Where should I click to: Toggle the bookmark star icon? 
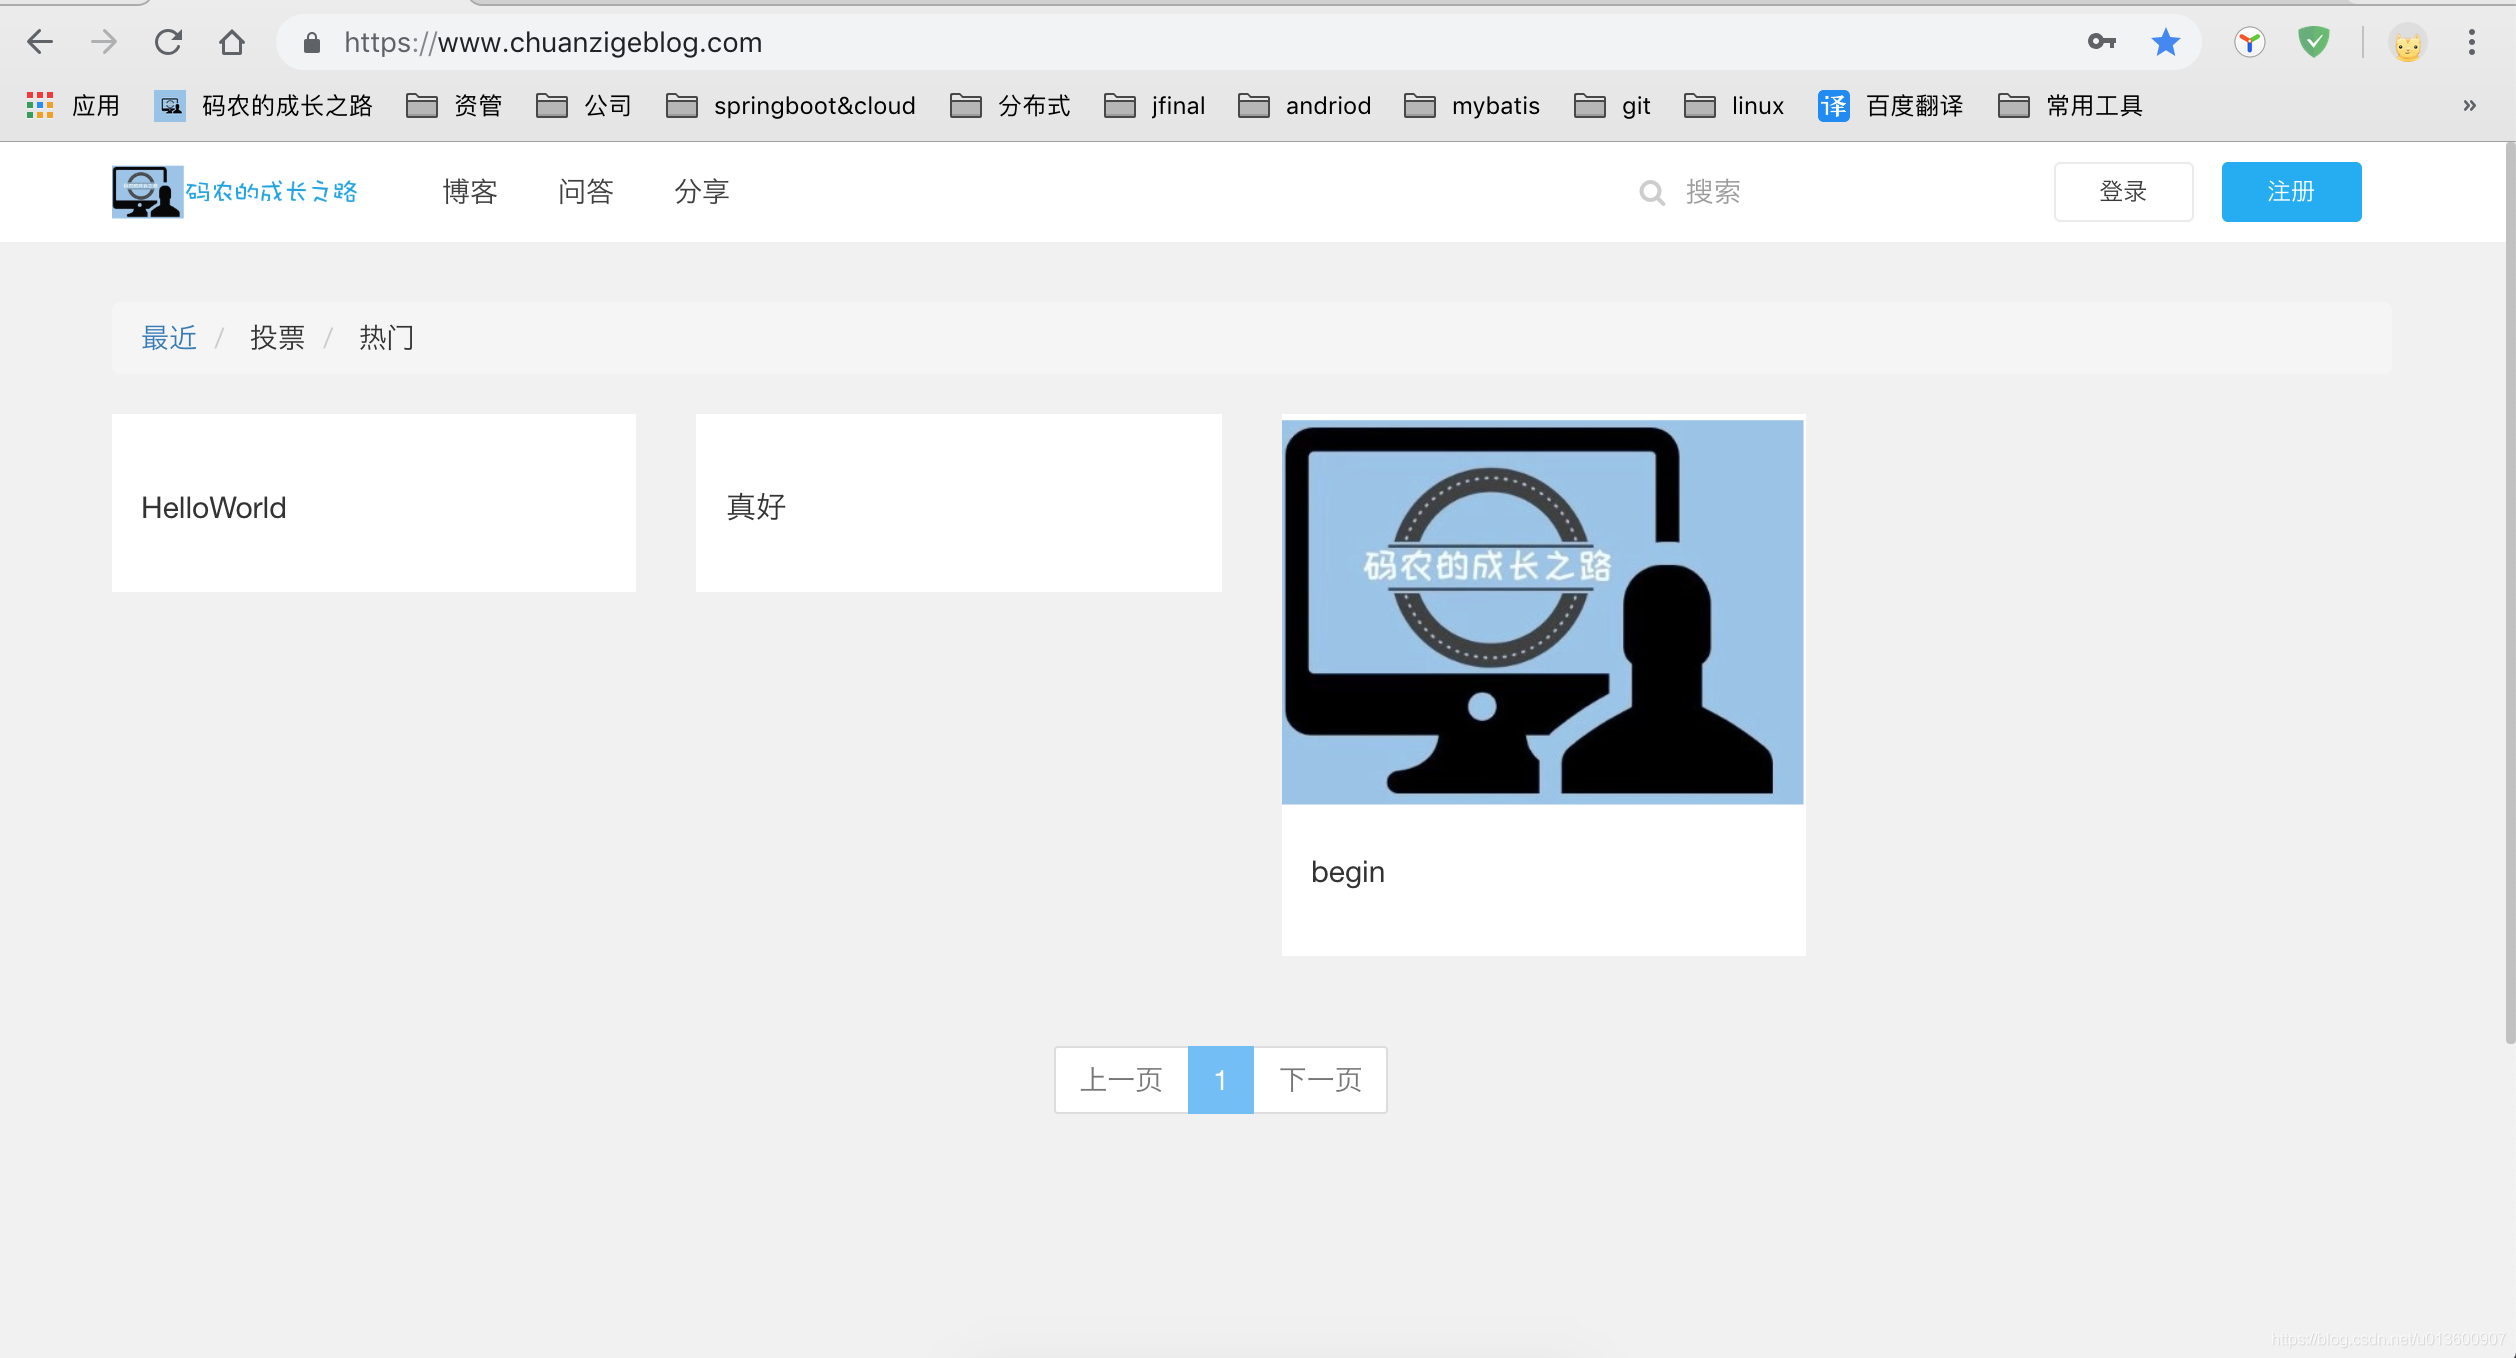point(2166,42)
